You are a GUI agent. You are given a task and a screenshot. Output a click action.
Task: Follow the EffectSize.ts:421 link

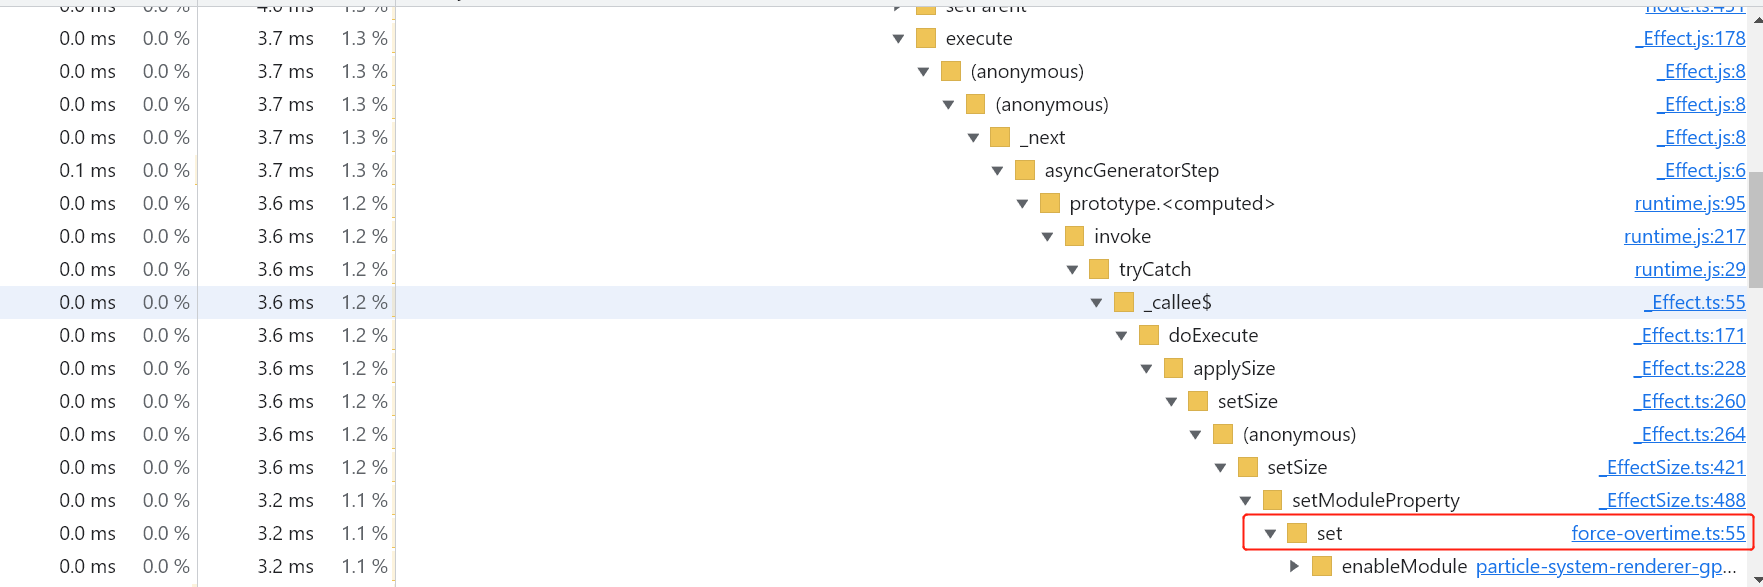pos(1672,468)
